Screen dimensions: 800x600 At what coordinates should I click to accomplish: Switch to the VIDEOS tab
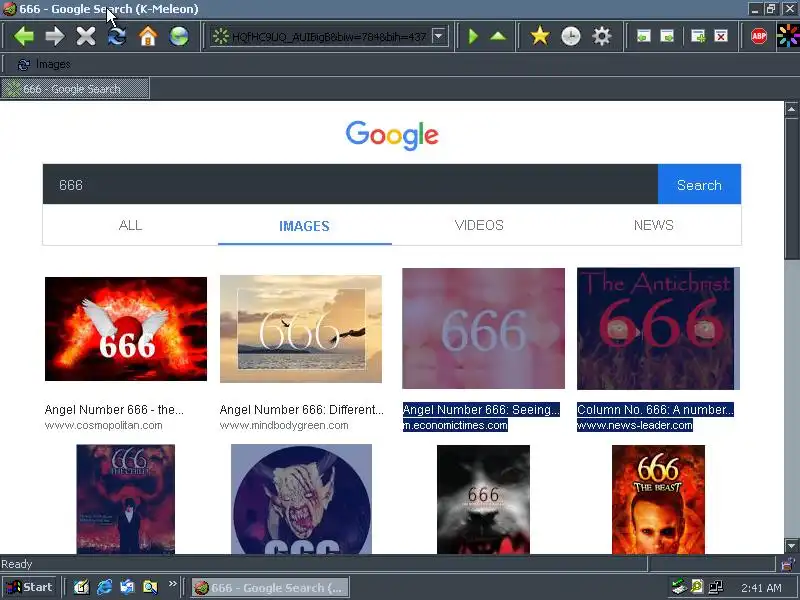479,225
